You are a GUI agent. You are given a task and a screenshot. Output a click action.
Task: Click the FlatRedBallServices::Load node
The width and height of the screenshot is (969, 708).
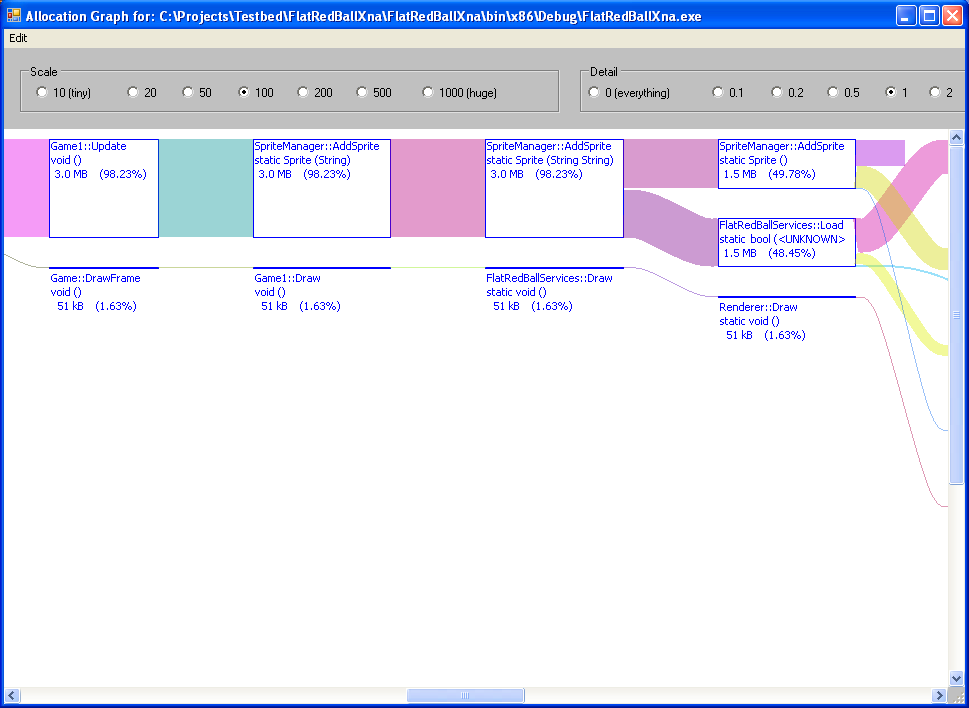point(787,242)
